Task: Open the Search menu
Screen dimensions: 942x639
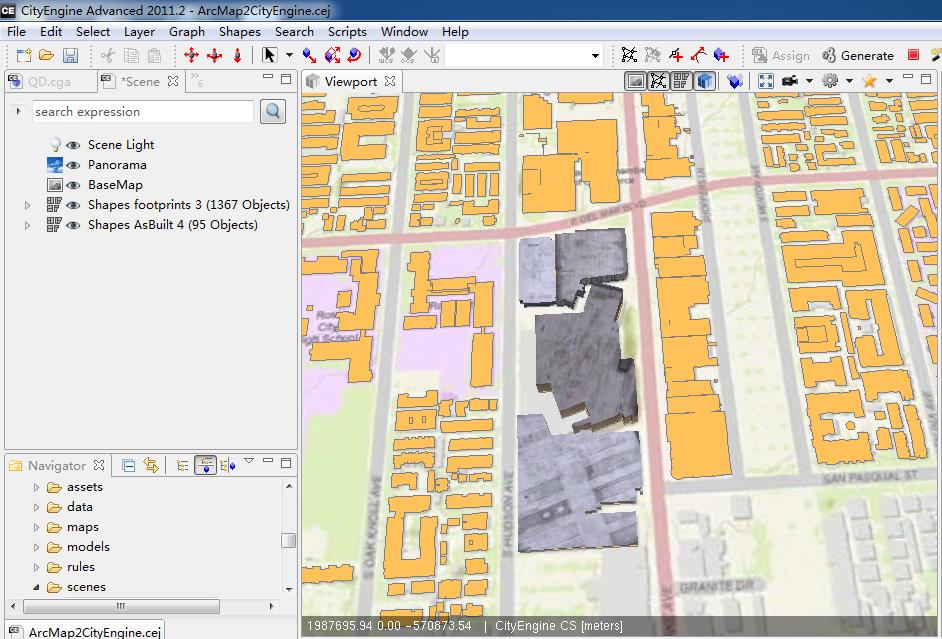Action: coord(294,32)
